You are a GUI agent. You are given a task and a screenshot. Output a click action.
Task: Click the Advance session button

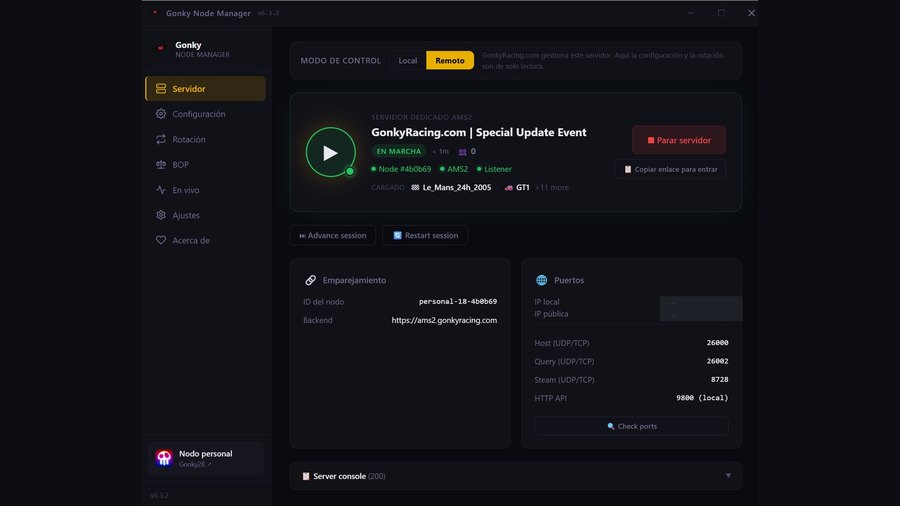point(333,235)
